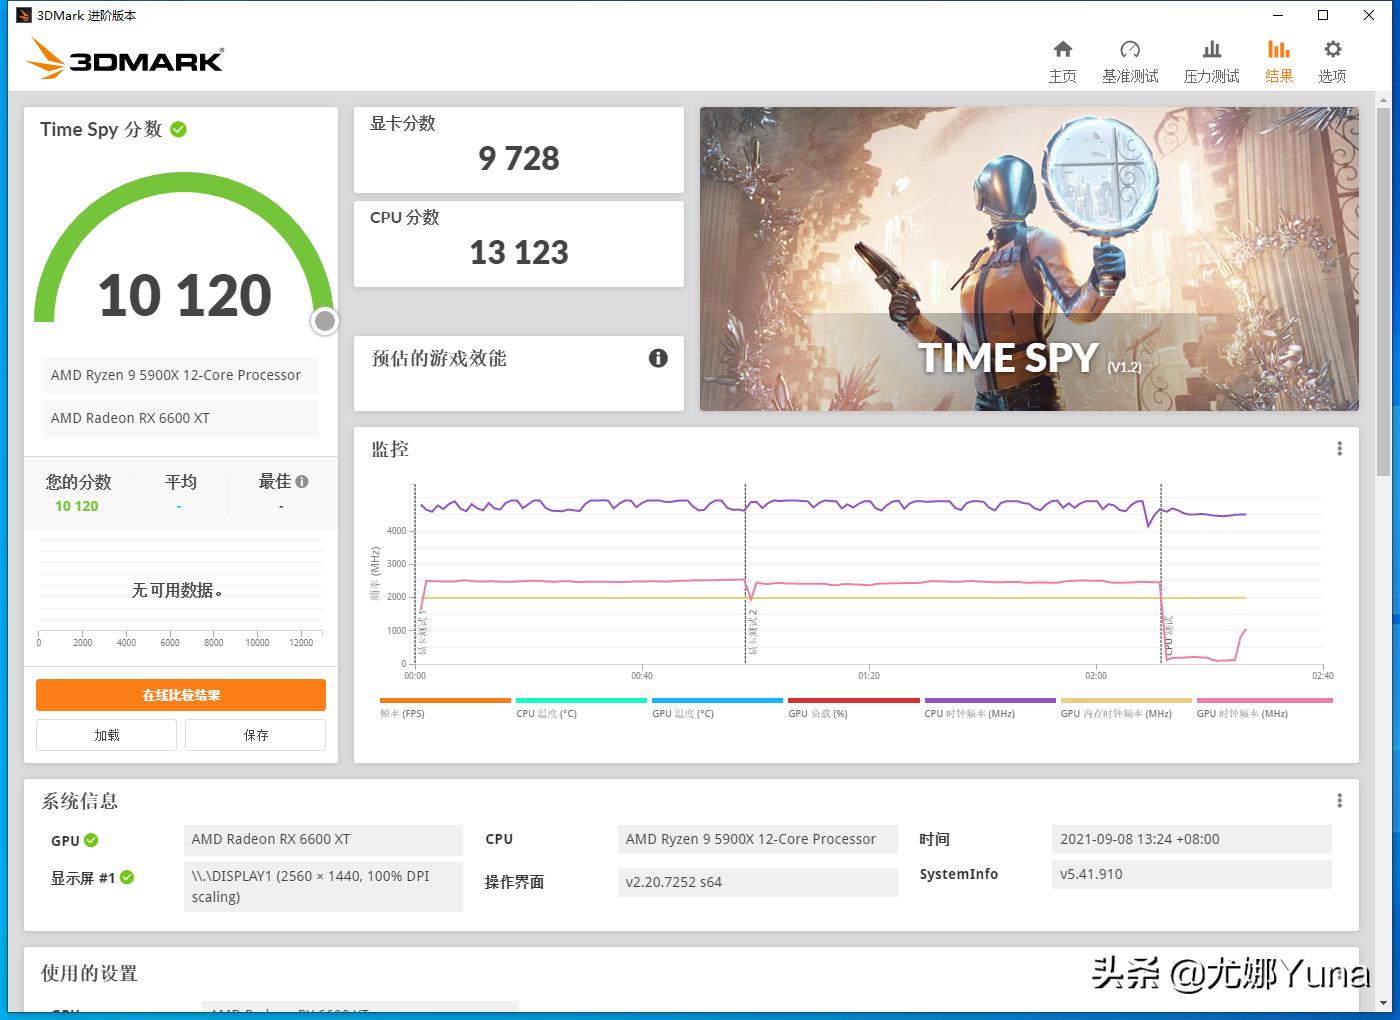This screenshot has width=1400, height=1020.
Task: Click the info icon beside 预估的游戏效能
Action: (657, 358)
